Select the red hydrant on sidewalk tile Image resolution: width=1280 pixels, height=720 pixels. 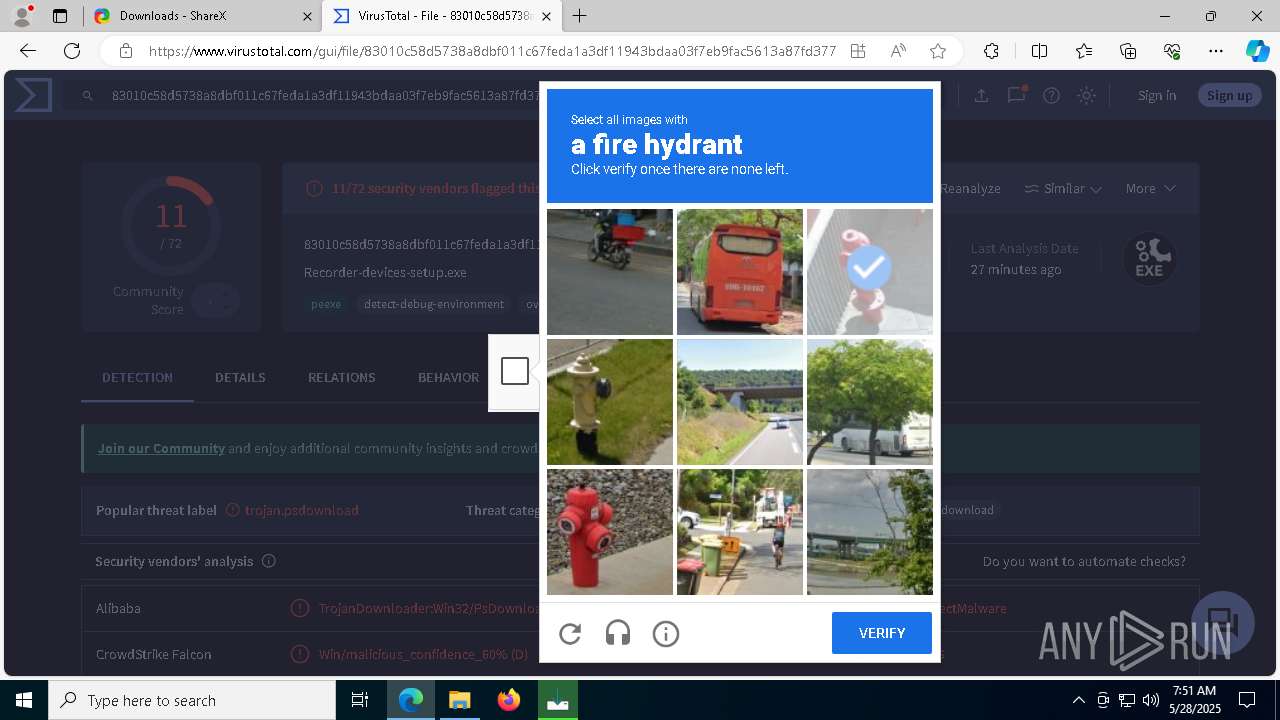pyautogui.click(x=610, y=532)
